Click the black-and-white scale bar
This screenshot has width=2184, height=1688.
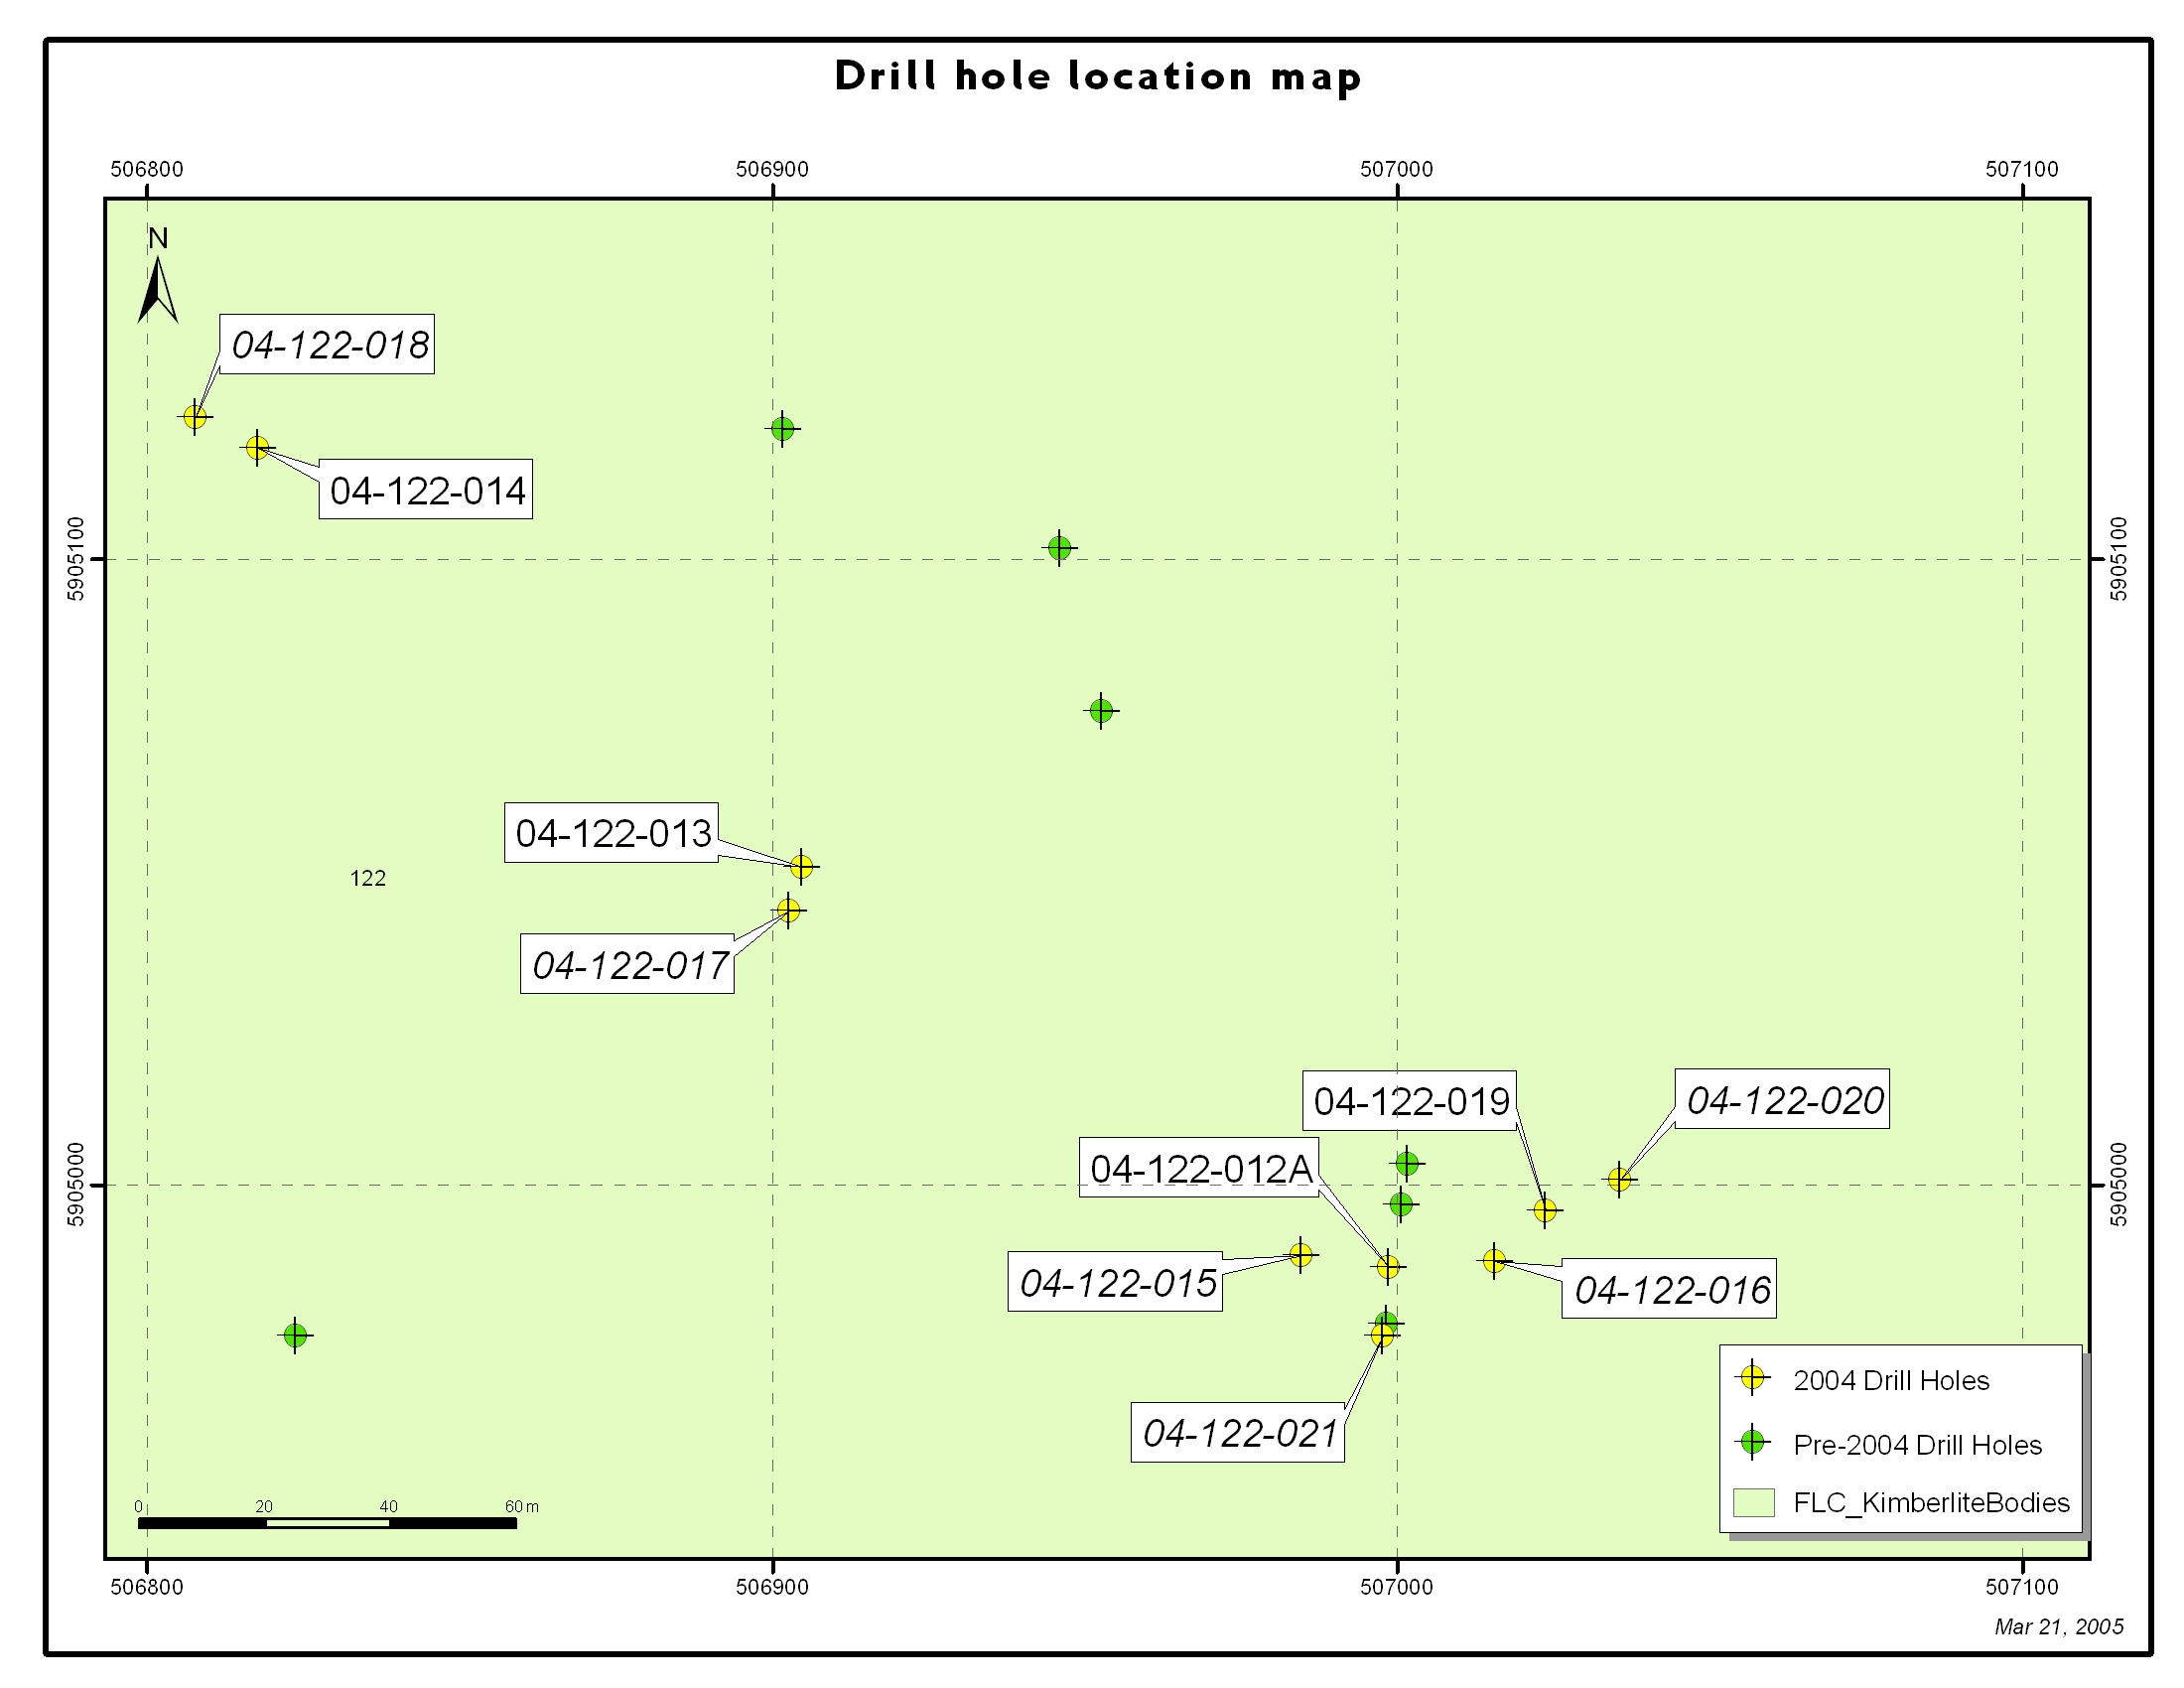(x=327, y=1523)
